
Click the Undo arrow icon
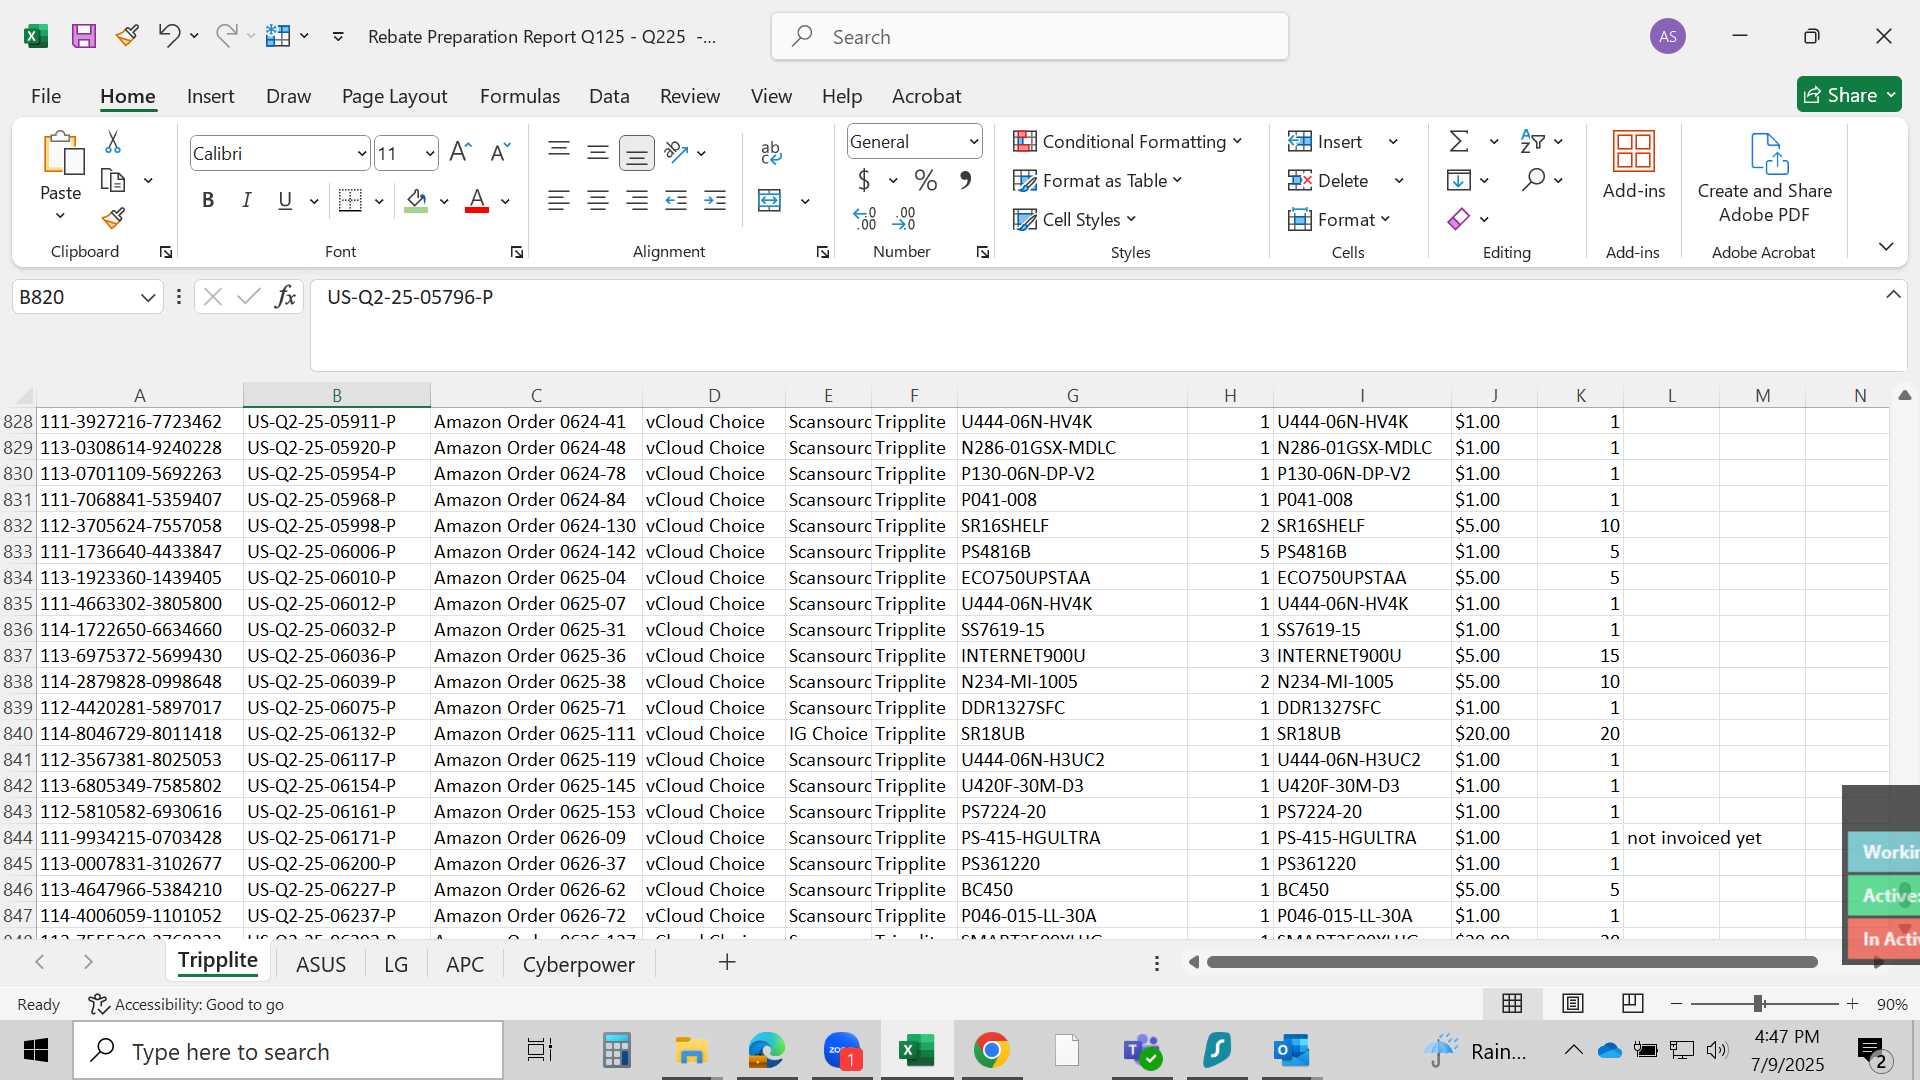point(168,36)
